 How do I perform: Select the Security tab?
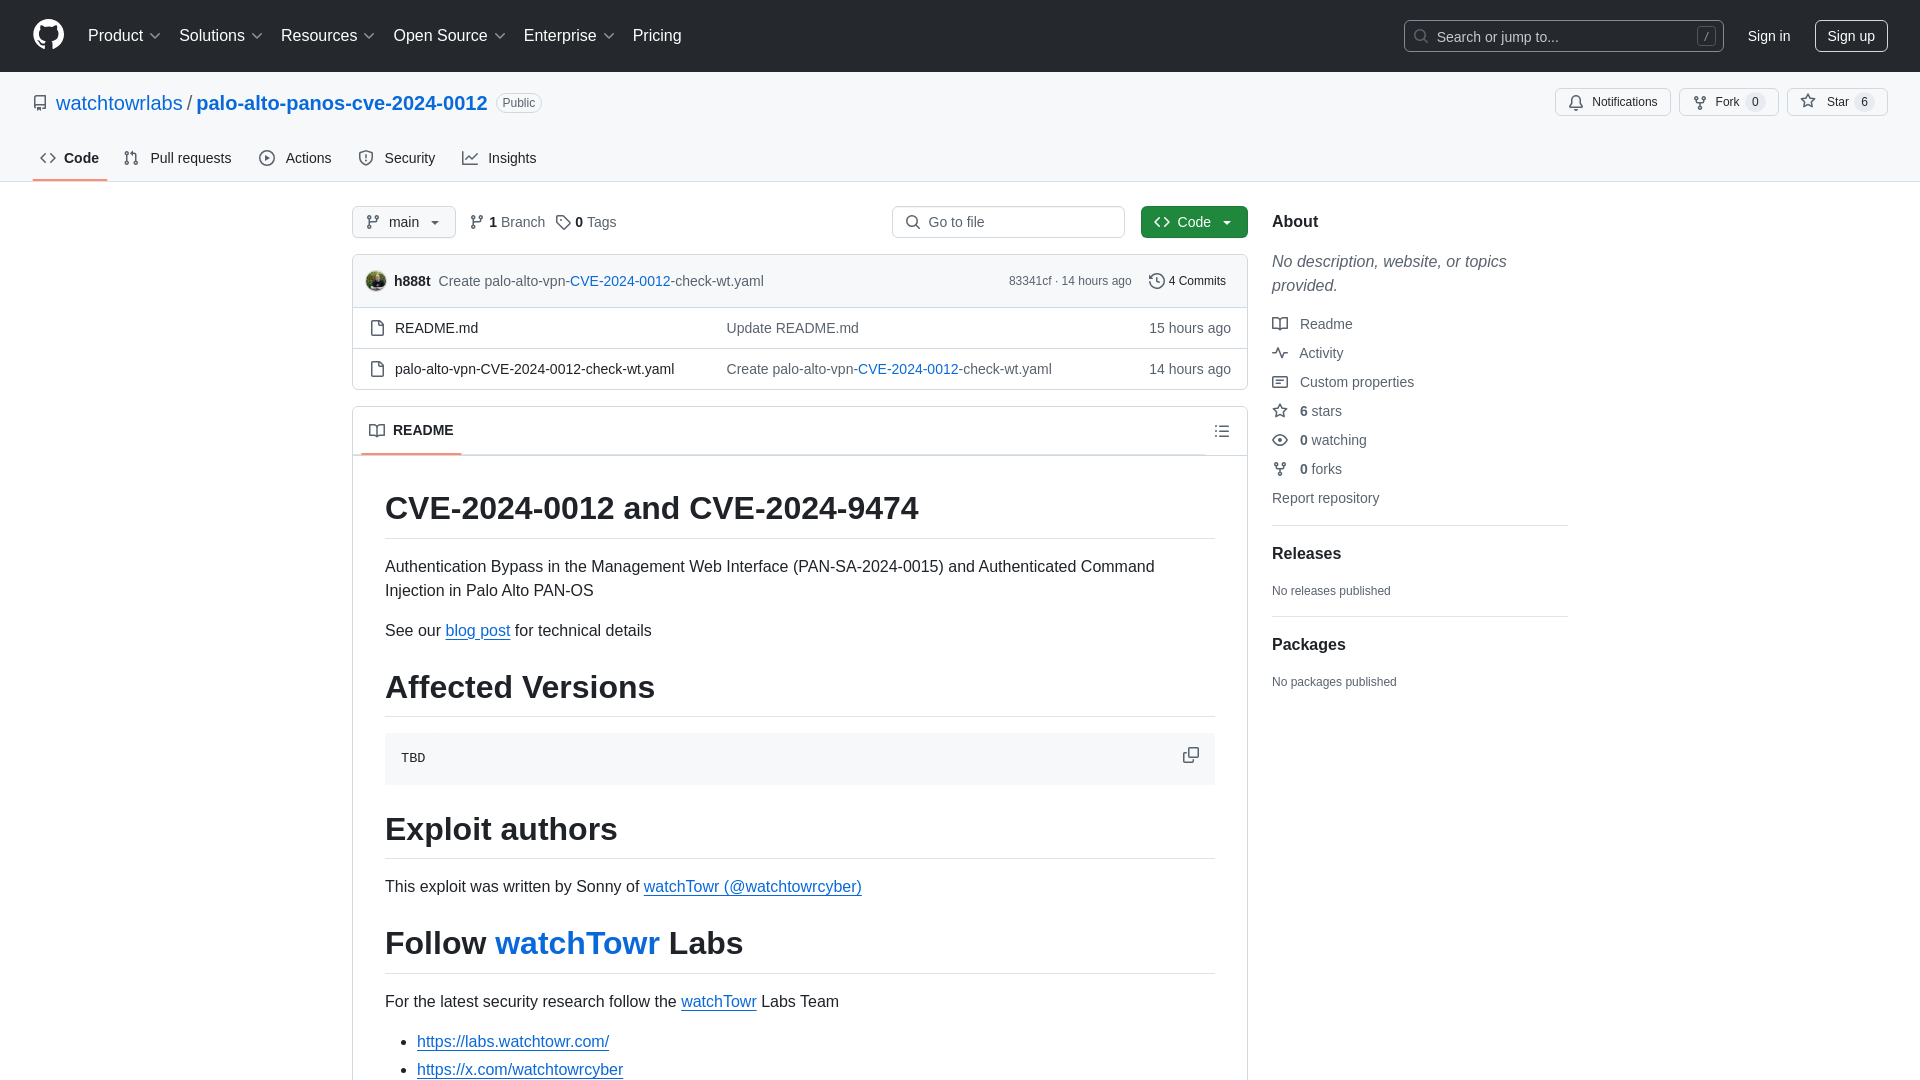point(397,157)
